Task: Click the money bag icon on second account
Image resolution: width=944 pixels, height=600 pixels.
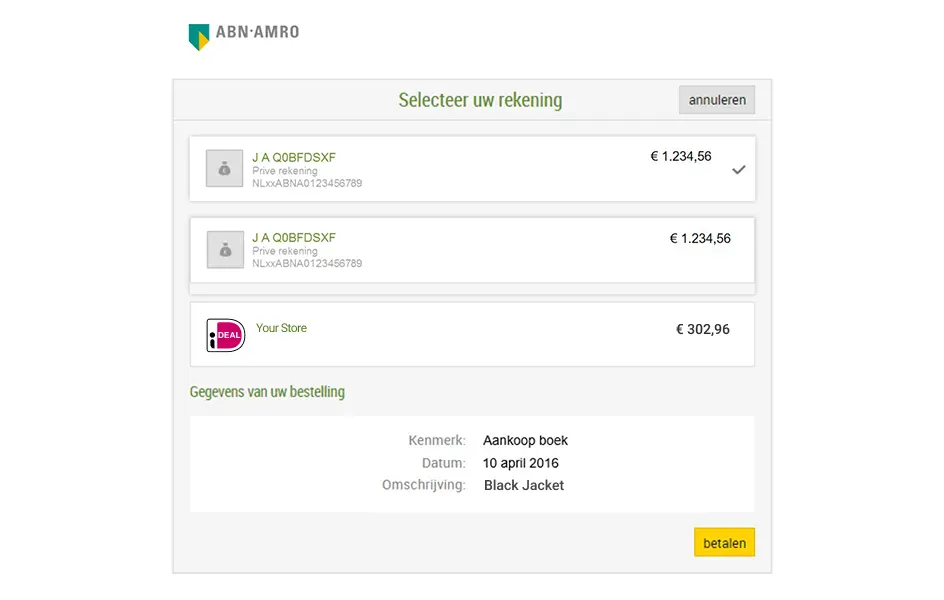Action: pyautogui.click(x=224, y=249)
